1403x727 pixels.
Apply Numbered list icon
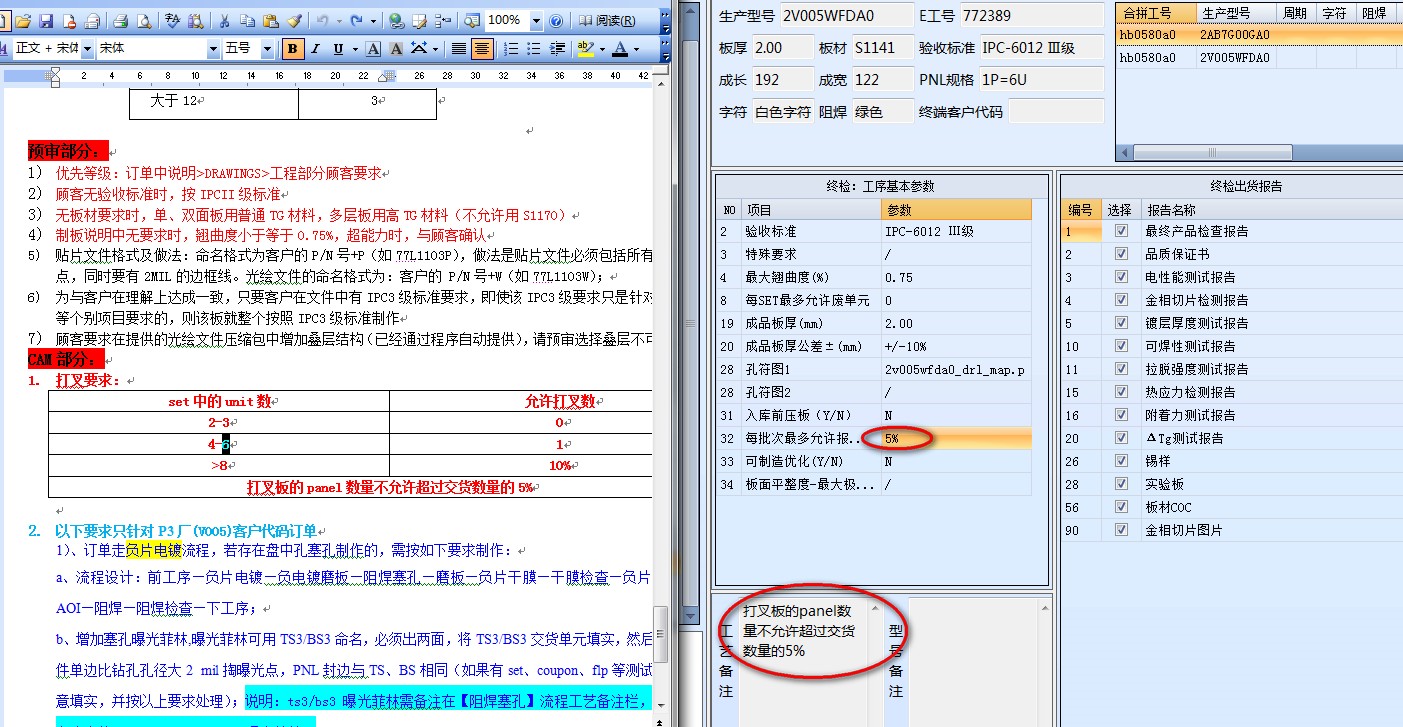click(x=511, y=49)
